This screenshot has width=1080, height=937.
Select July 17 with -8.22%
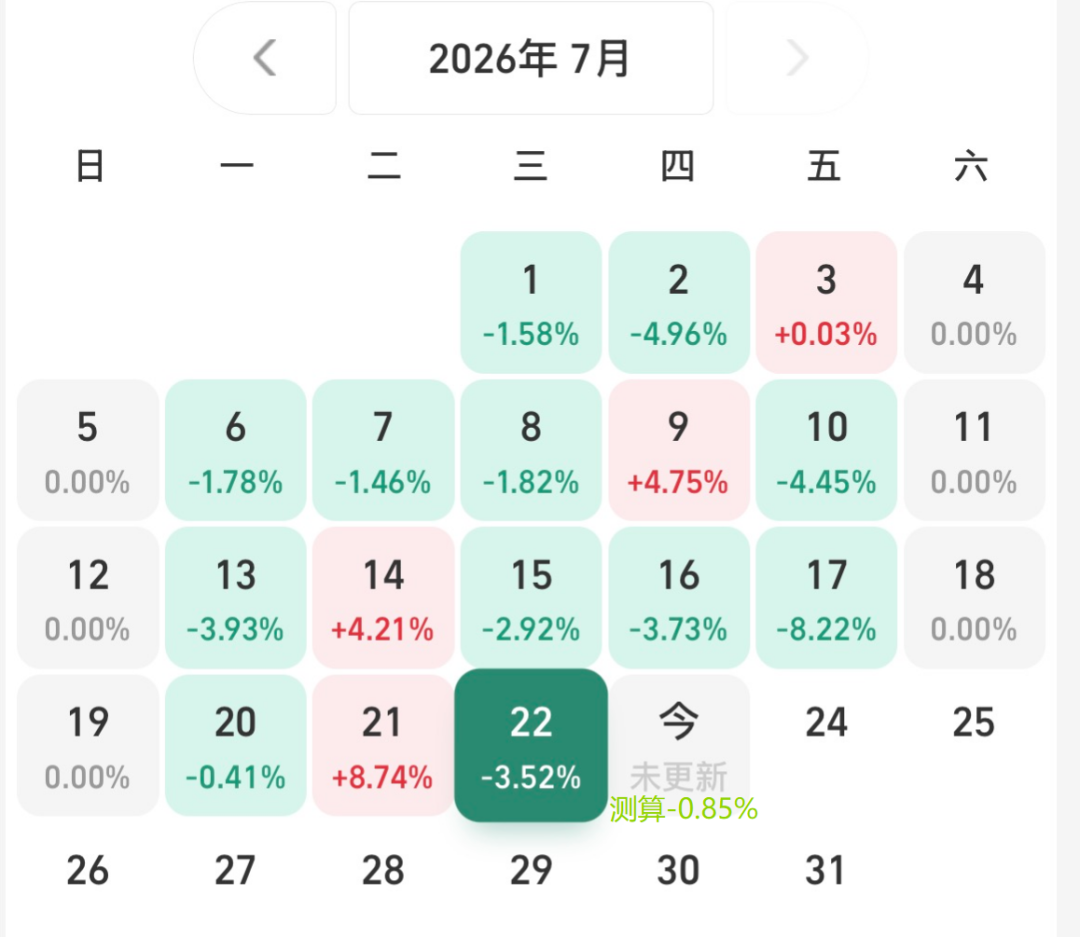[827, 598]
